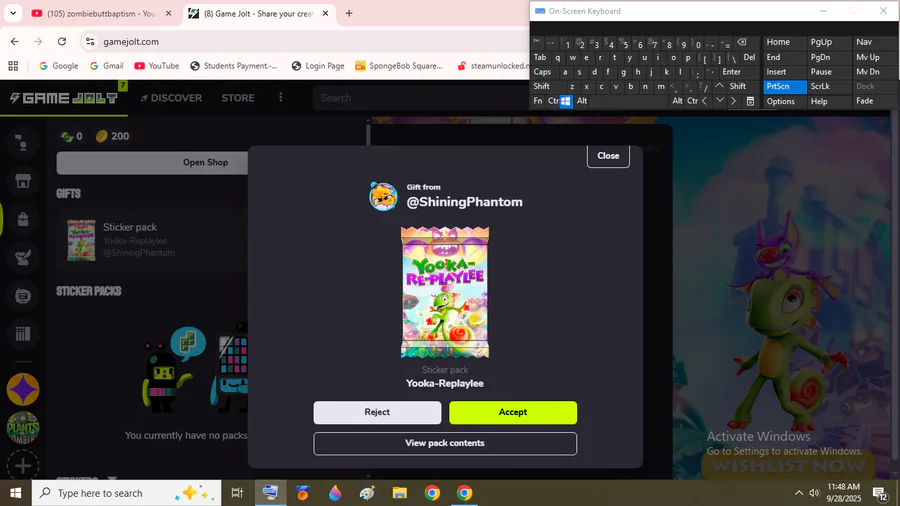Screen dimensions: 900x506
Task: Open the SpongeBob Square bookmark
Action: [399, 66]
